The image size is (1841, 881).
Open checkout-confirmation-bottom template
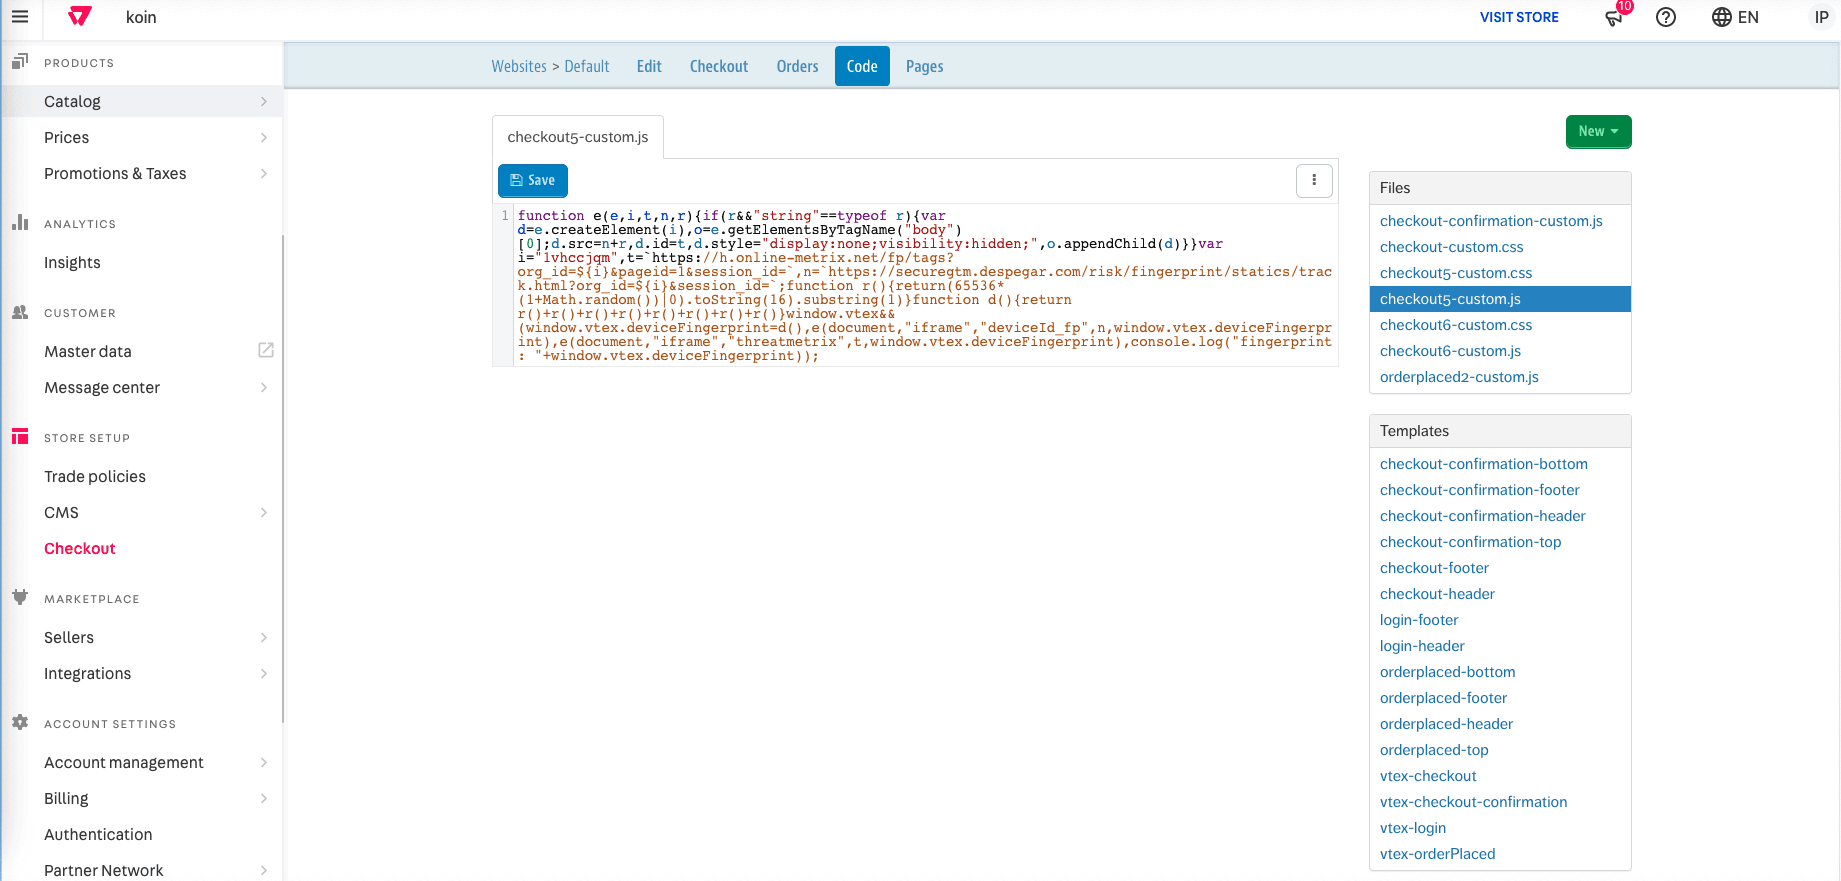click(x=1484, y=464)
